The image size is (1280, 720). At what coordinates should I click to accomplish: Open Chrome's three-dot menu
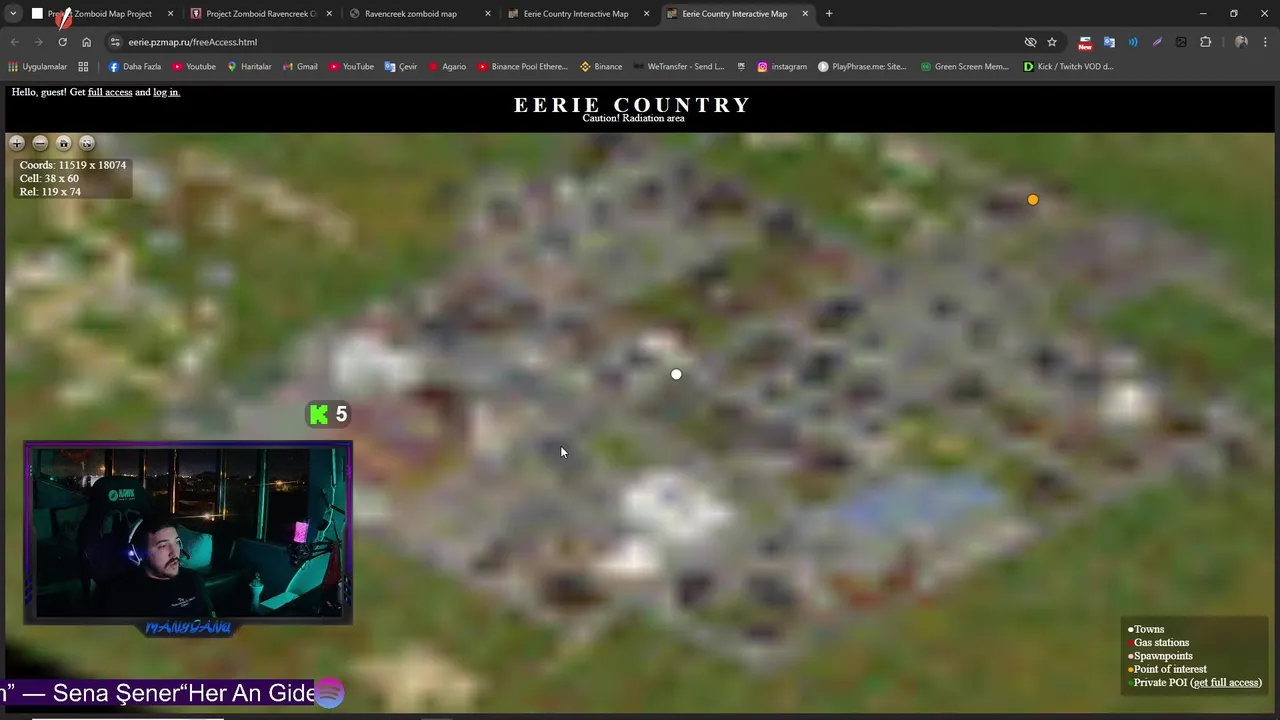tap(1265, 42)
